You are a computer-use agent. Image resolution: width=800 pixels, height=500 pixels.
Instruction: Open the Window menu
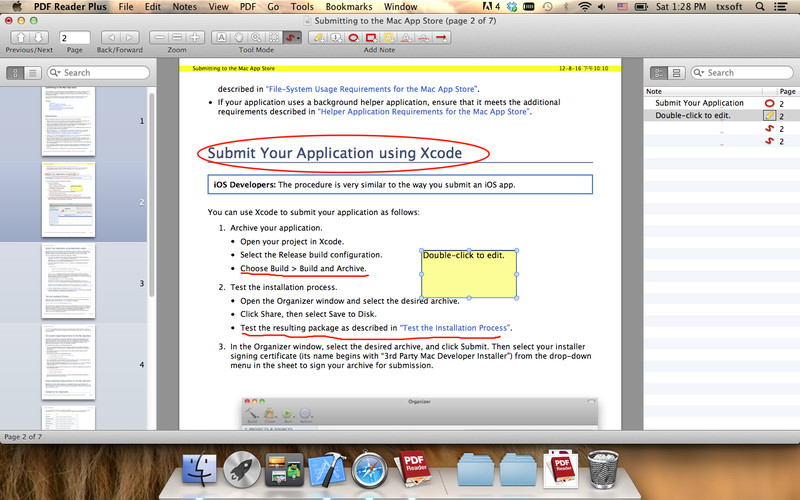click(401, 7)
